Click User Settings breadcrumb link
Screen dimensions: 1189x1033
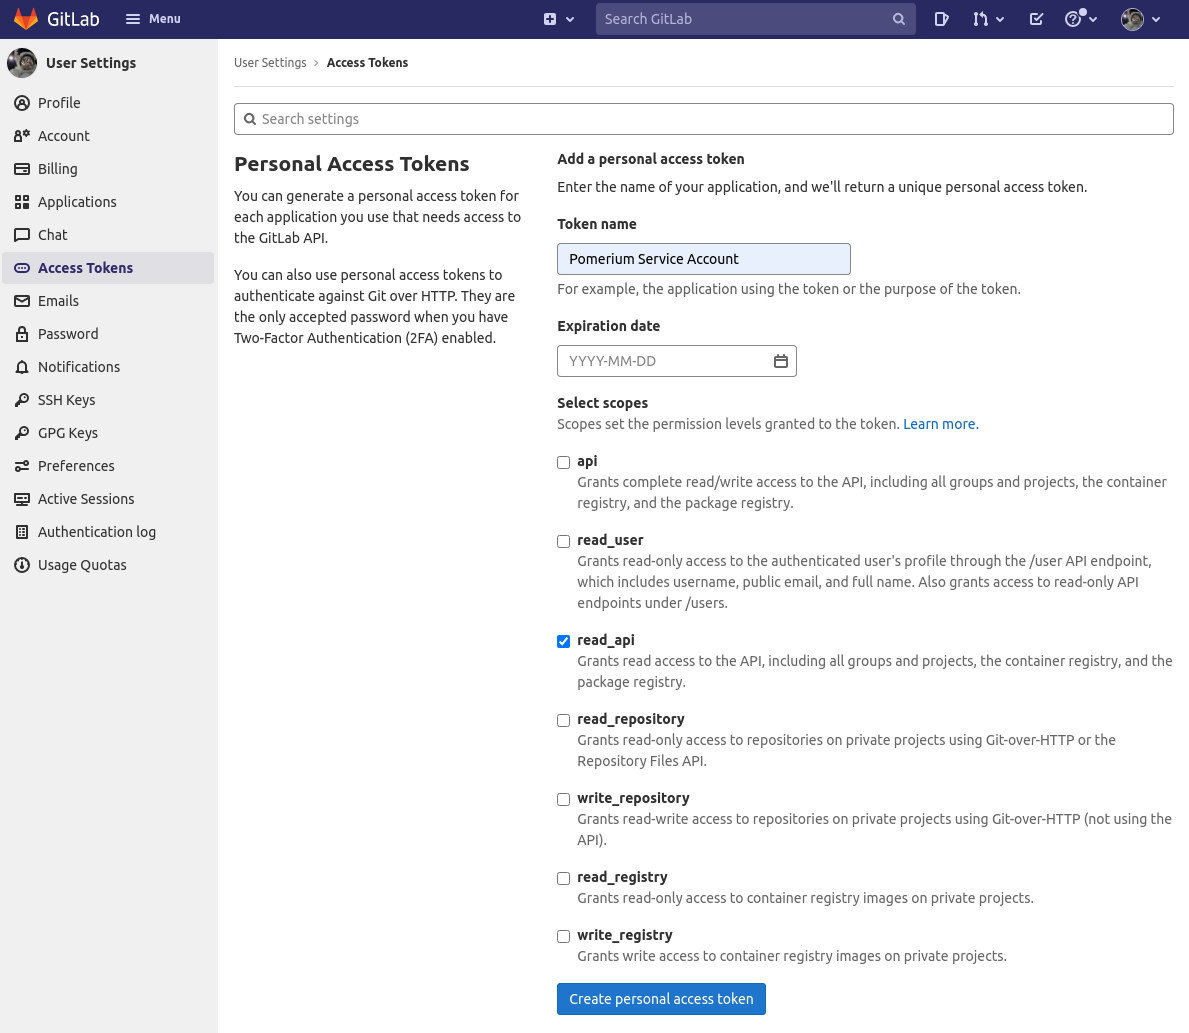[270, 63]
